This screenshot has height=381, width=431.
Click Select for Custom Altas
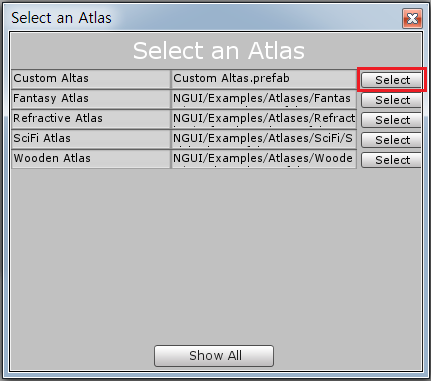[x=391, y=80]
